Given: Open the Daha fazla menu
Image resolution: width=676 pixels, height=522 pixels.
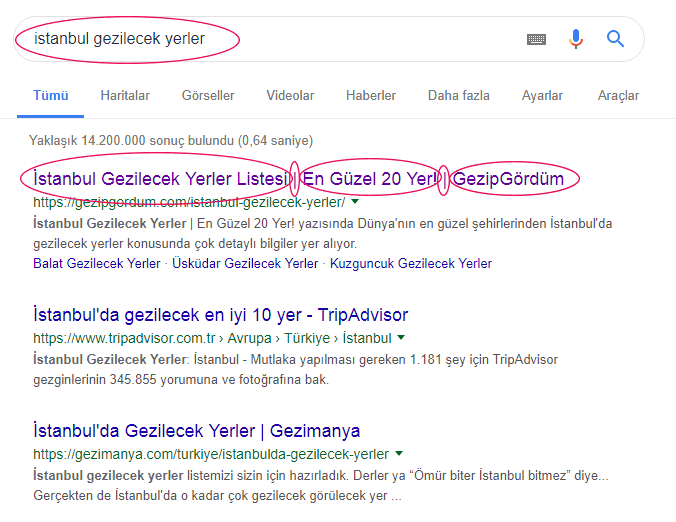Looking at the screenshot, I should (459, 95).
